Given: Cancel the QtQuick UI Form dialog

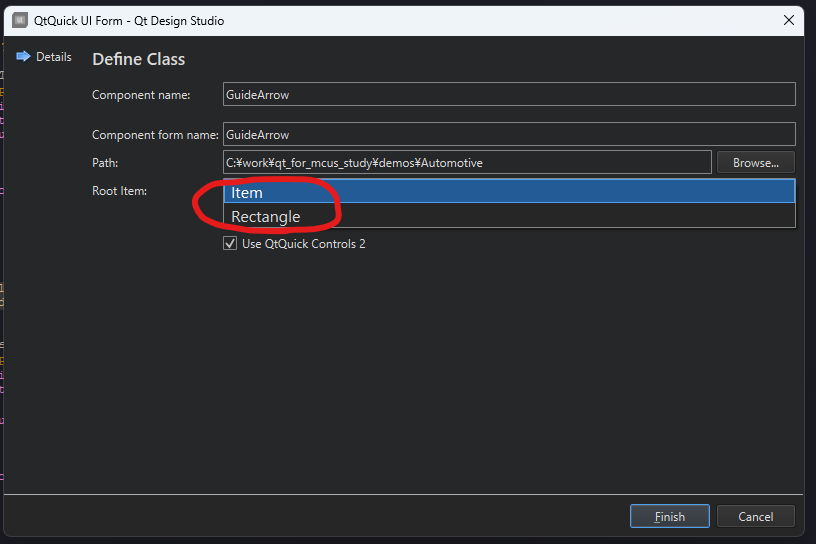Looking at the screenshot, I should click(x=756, y=516).
